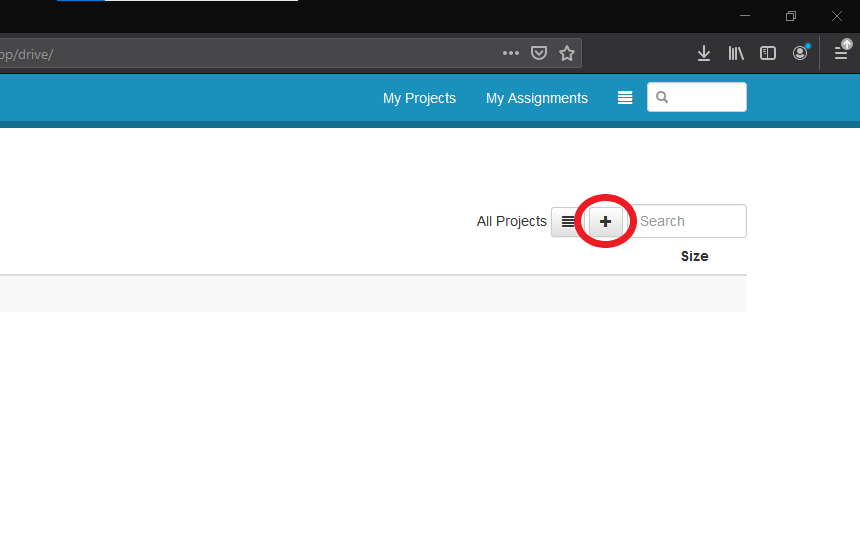Minimize the browser window
The image size is (860, 534).
pos(745,16)
